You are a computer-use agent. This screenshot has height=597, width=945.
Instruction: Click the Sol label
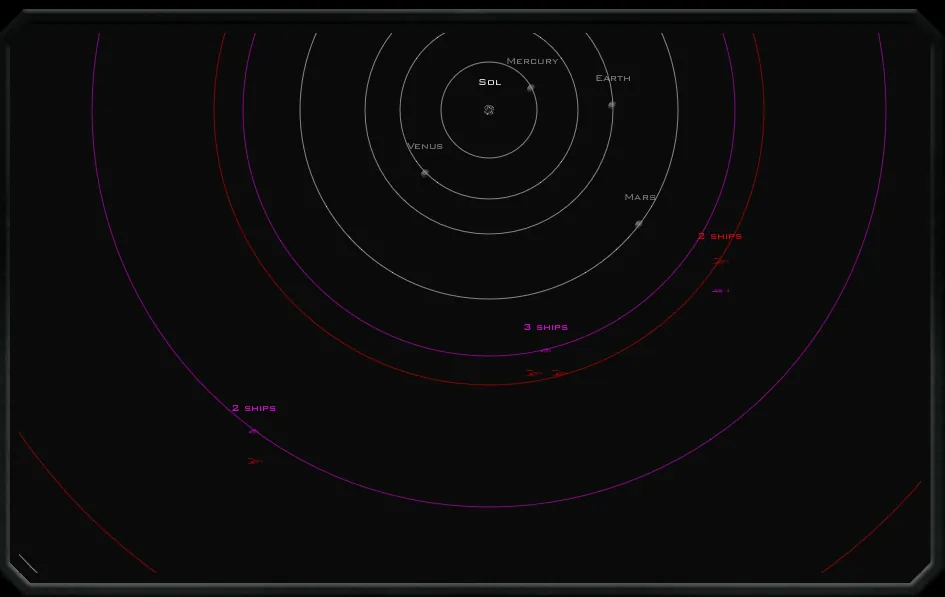click(x=490, y=82)
